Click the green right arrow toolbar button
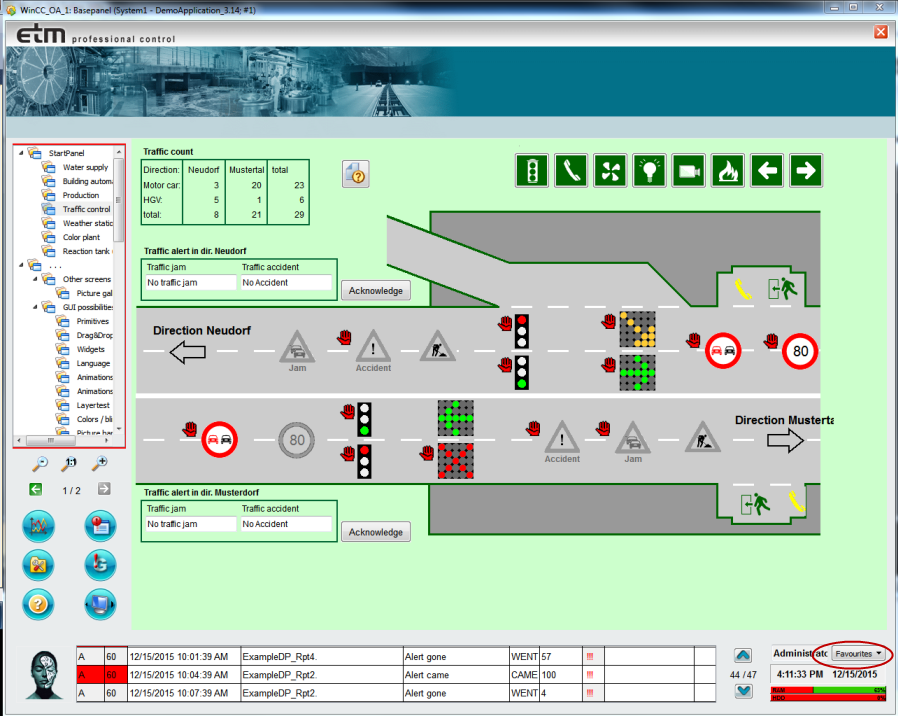 click(806, 171)
